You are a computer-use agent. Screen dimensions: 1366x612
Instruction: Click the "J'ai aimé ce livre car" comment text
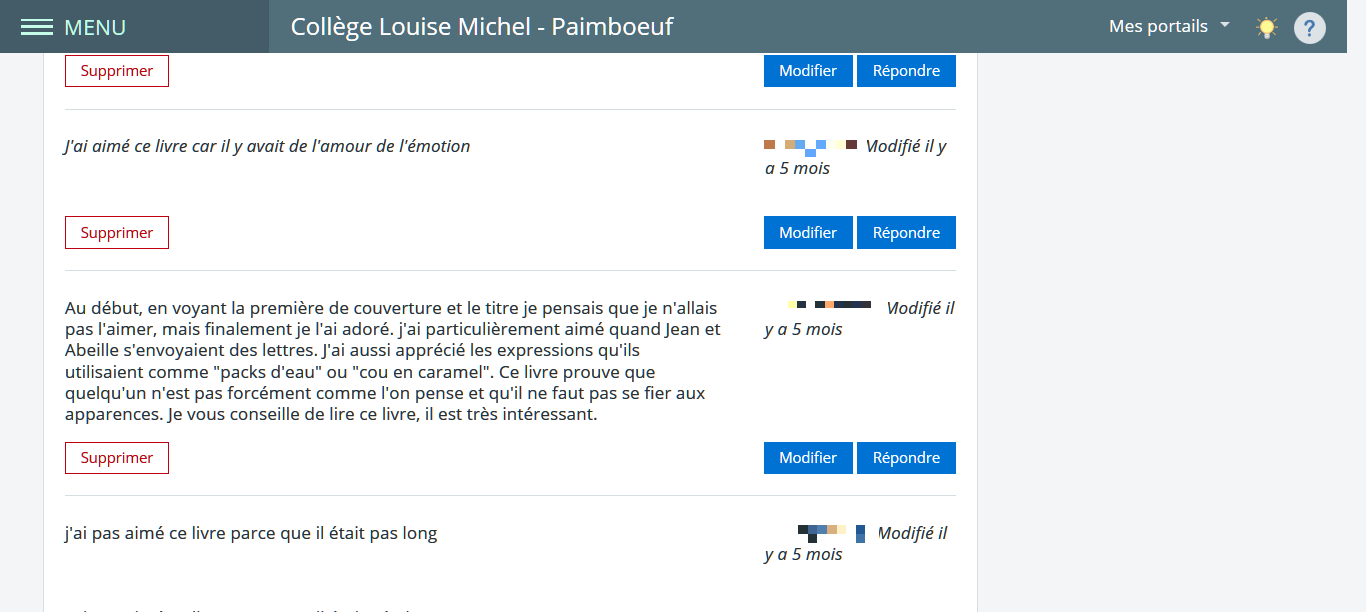267,147
